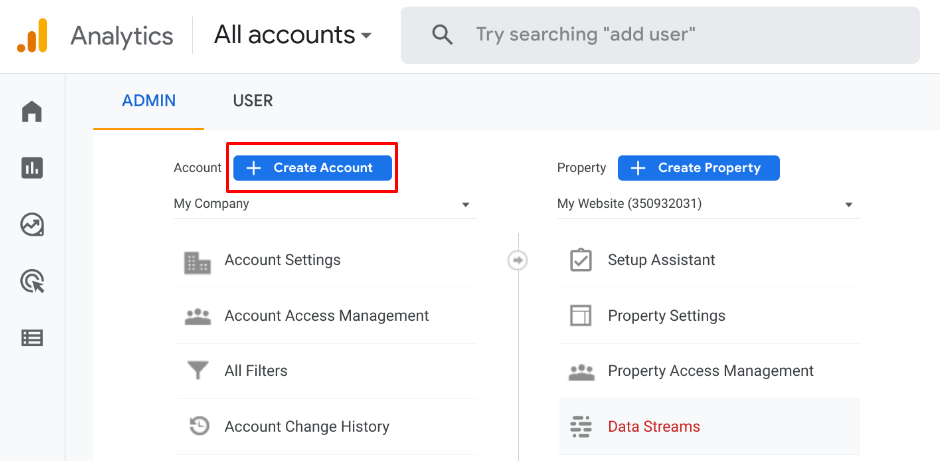940x461 pixels.
Task: Open Account Access Management
Action: pos(326,316)
